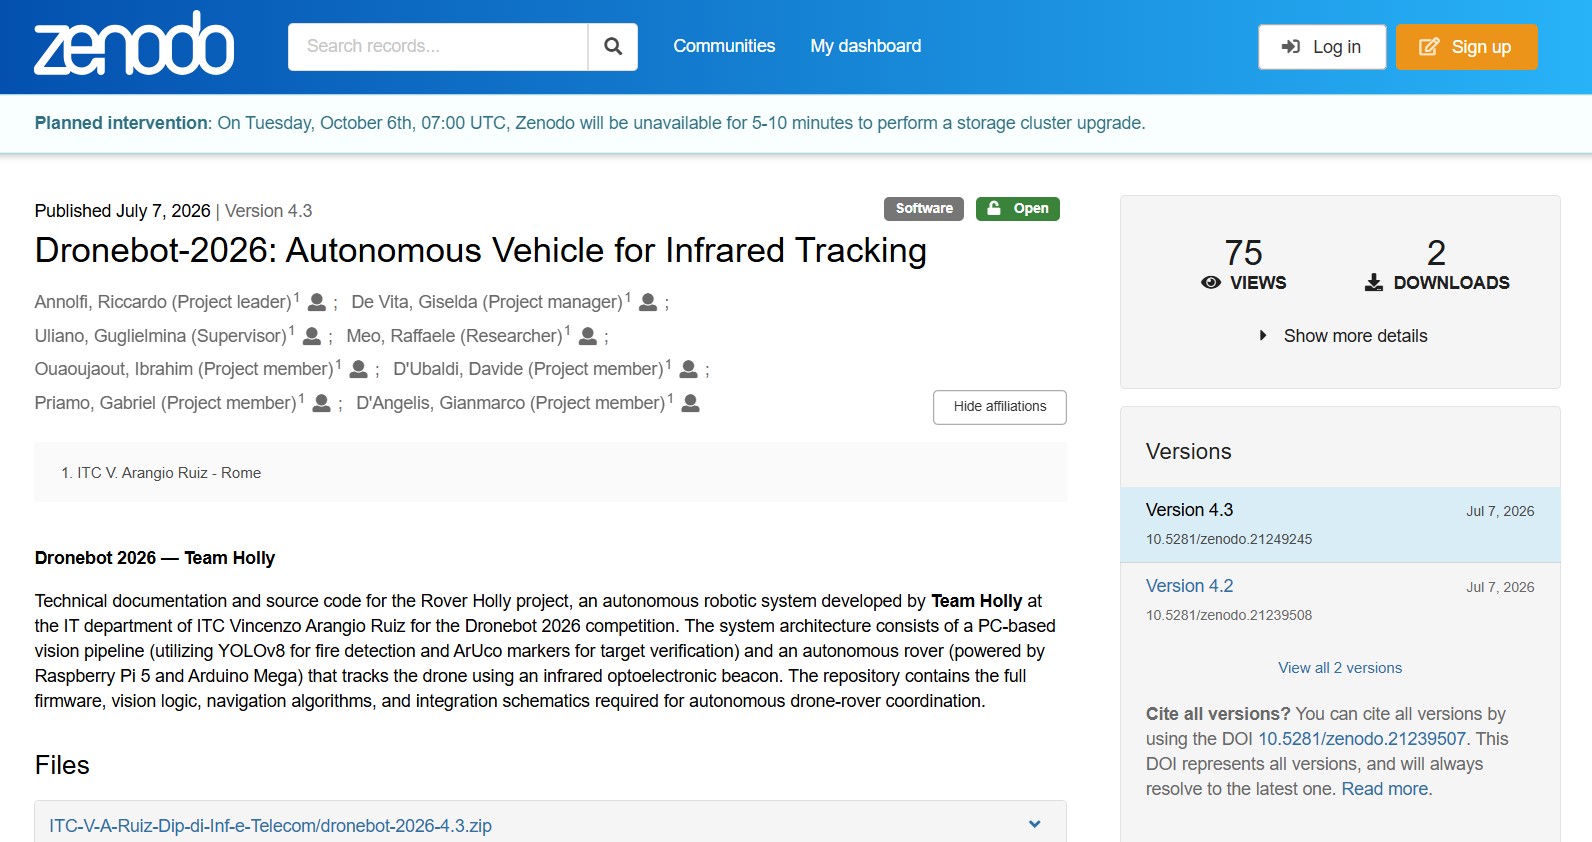The width and height of the screenshot is (1592, 842).
Task: Click the download icon next to DOWNLOADS
Action: [x=1374, y=283]
